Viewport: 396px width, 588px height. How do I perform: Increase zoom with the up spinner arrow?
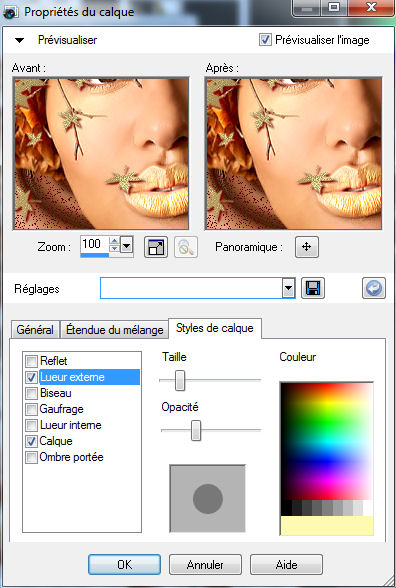[x=114, y=241]
